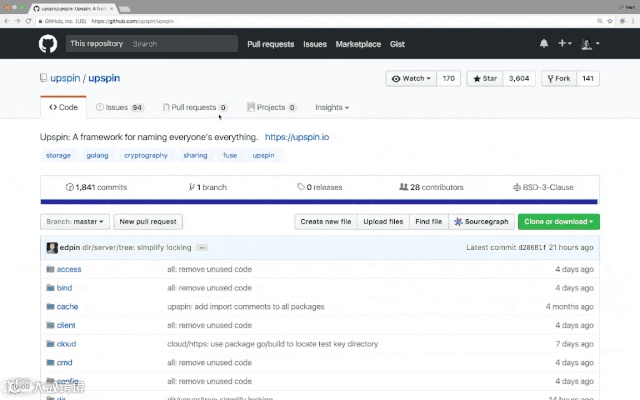Open latest commit d28681f
The image size is (640, 400).
tap(532, 248)
